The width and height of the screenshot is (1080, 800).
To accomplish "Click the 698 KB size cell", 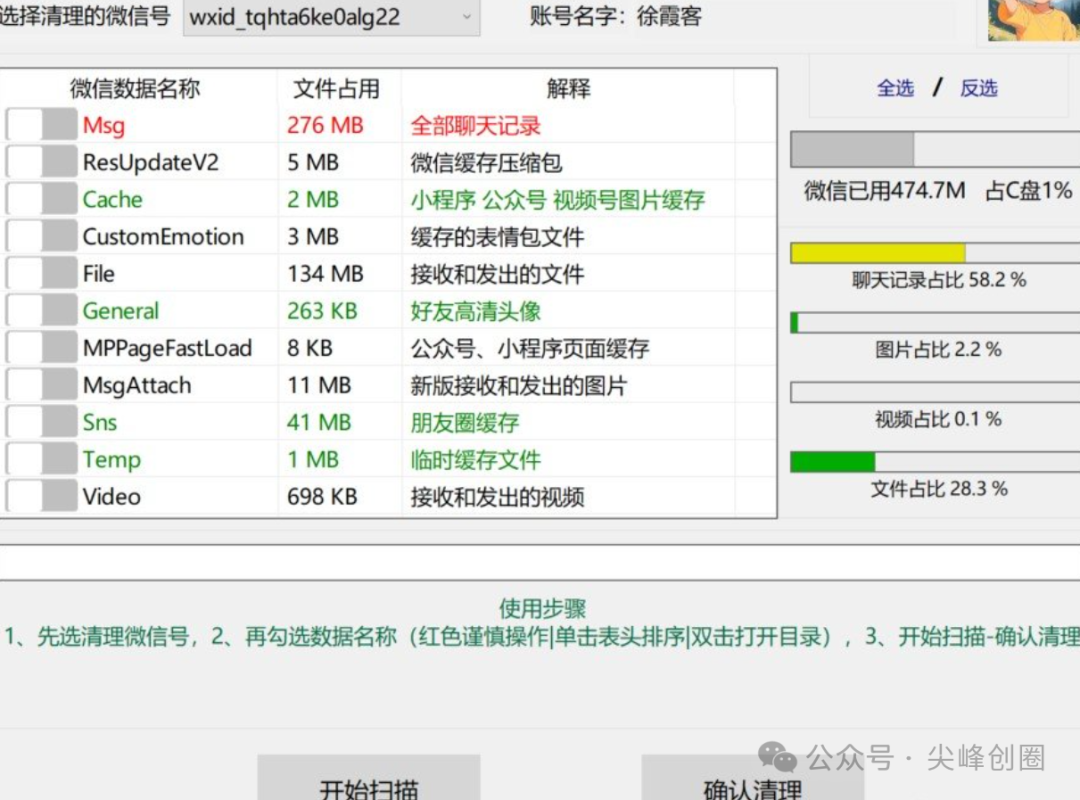I will [x=322, y=497].
